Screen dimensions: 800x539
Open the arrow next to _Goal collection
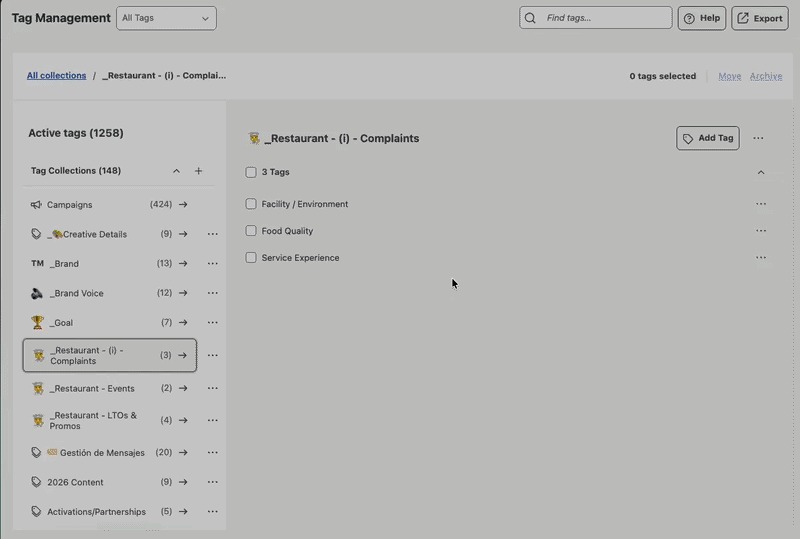(183, 323)
